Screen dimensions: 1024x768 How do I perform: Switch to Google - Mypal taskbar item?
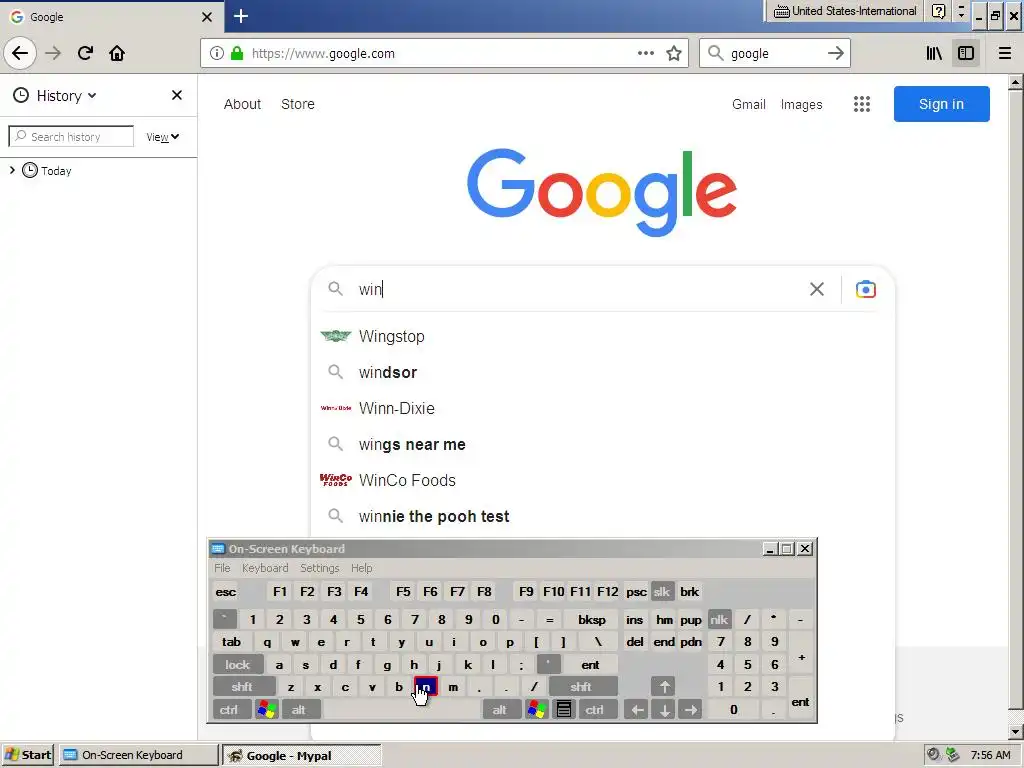[x=302, y=755]
